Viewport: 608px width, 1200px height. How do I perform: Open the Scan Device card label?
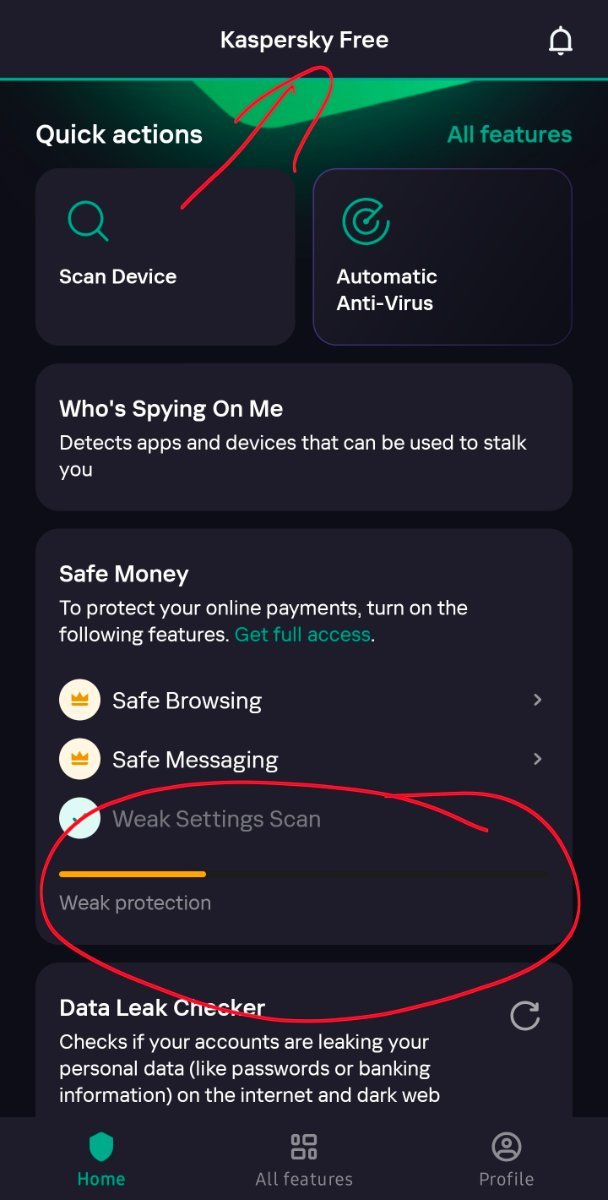pyautogui.click(x=118, y=277)
